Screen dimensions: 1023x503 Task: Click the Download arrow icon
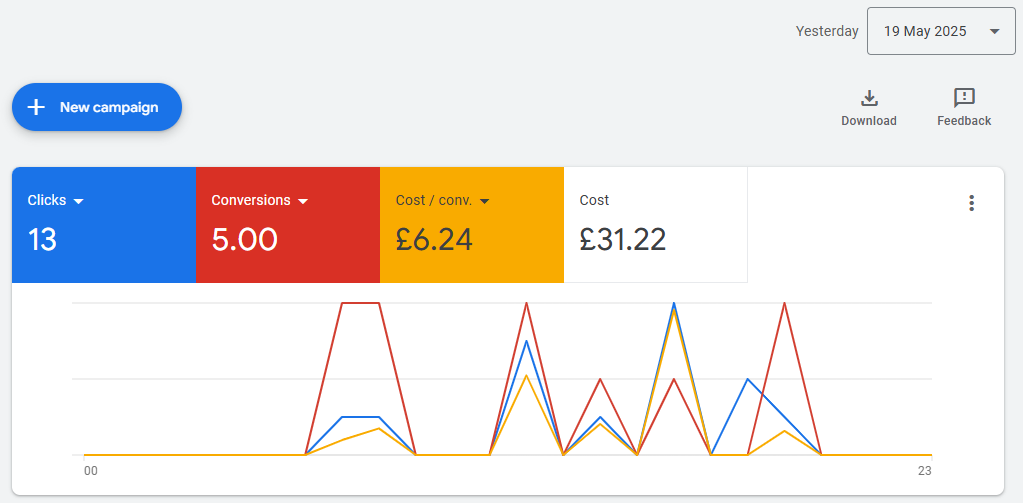[x=868, y=99]
